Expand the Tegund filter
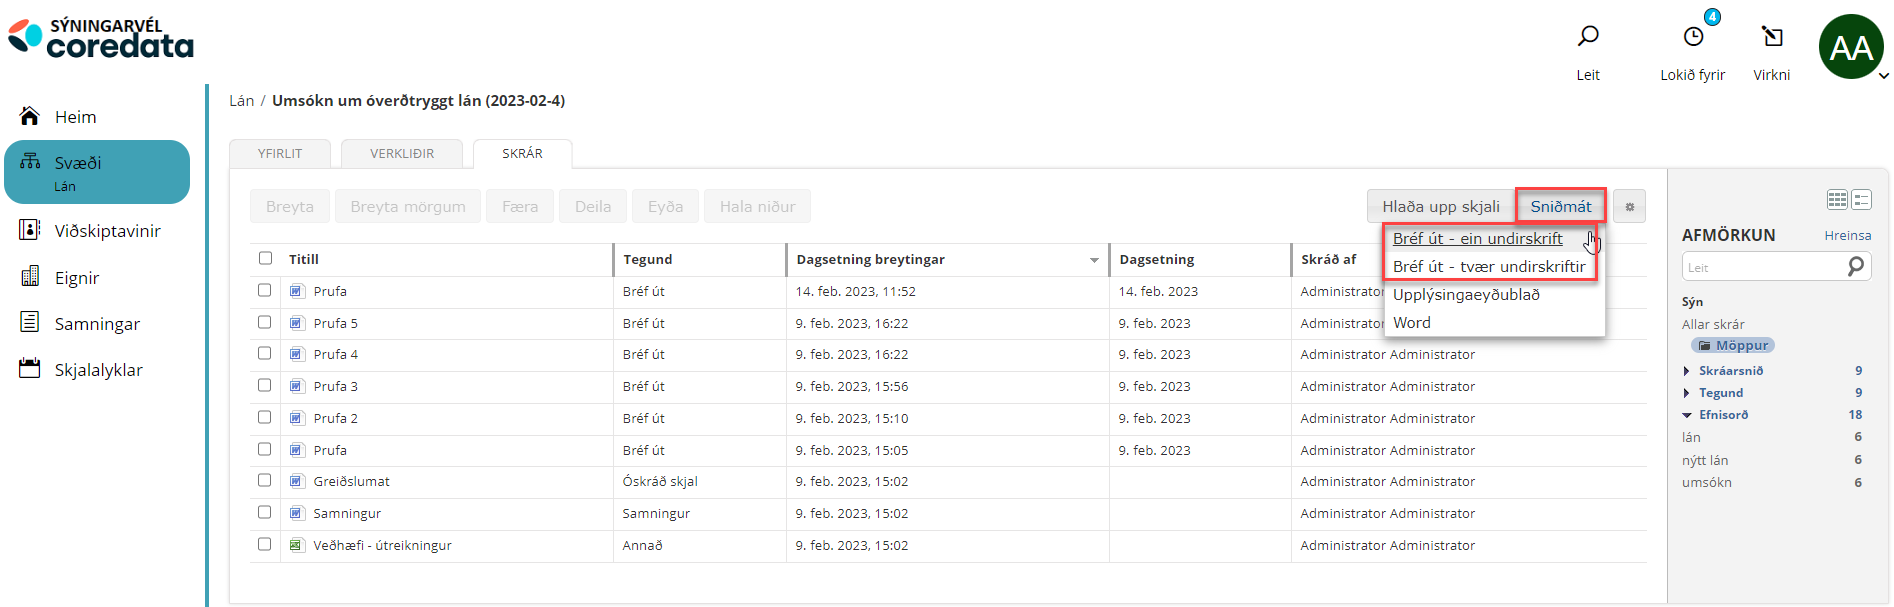The width and height of the screenshot is (1894, 607). (1687, 393)
